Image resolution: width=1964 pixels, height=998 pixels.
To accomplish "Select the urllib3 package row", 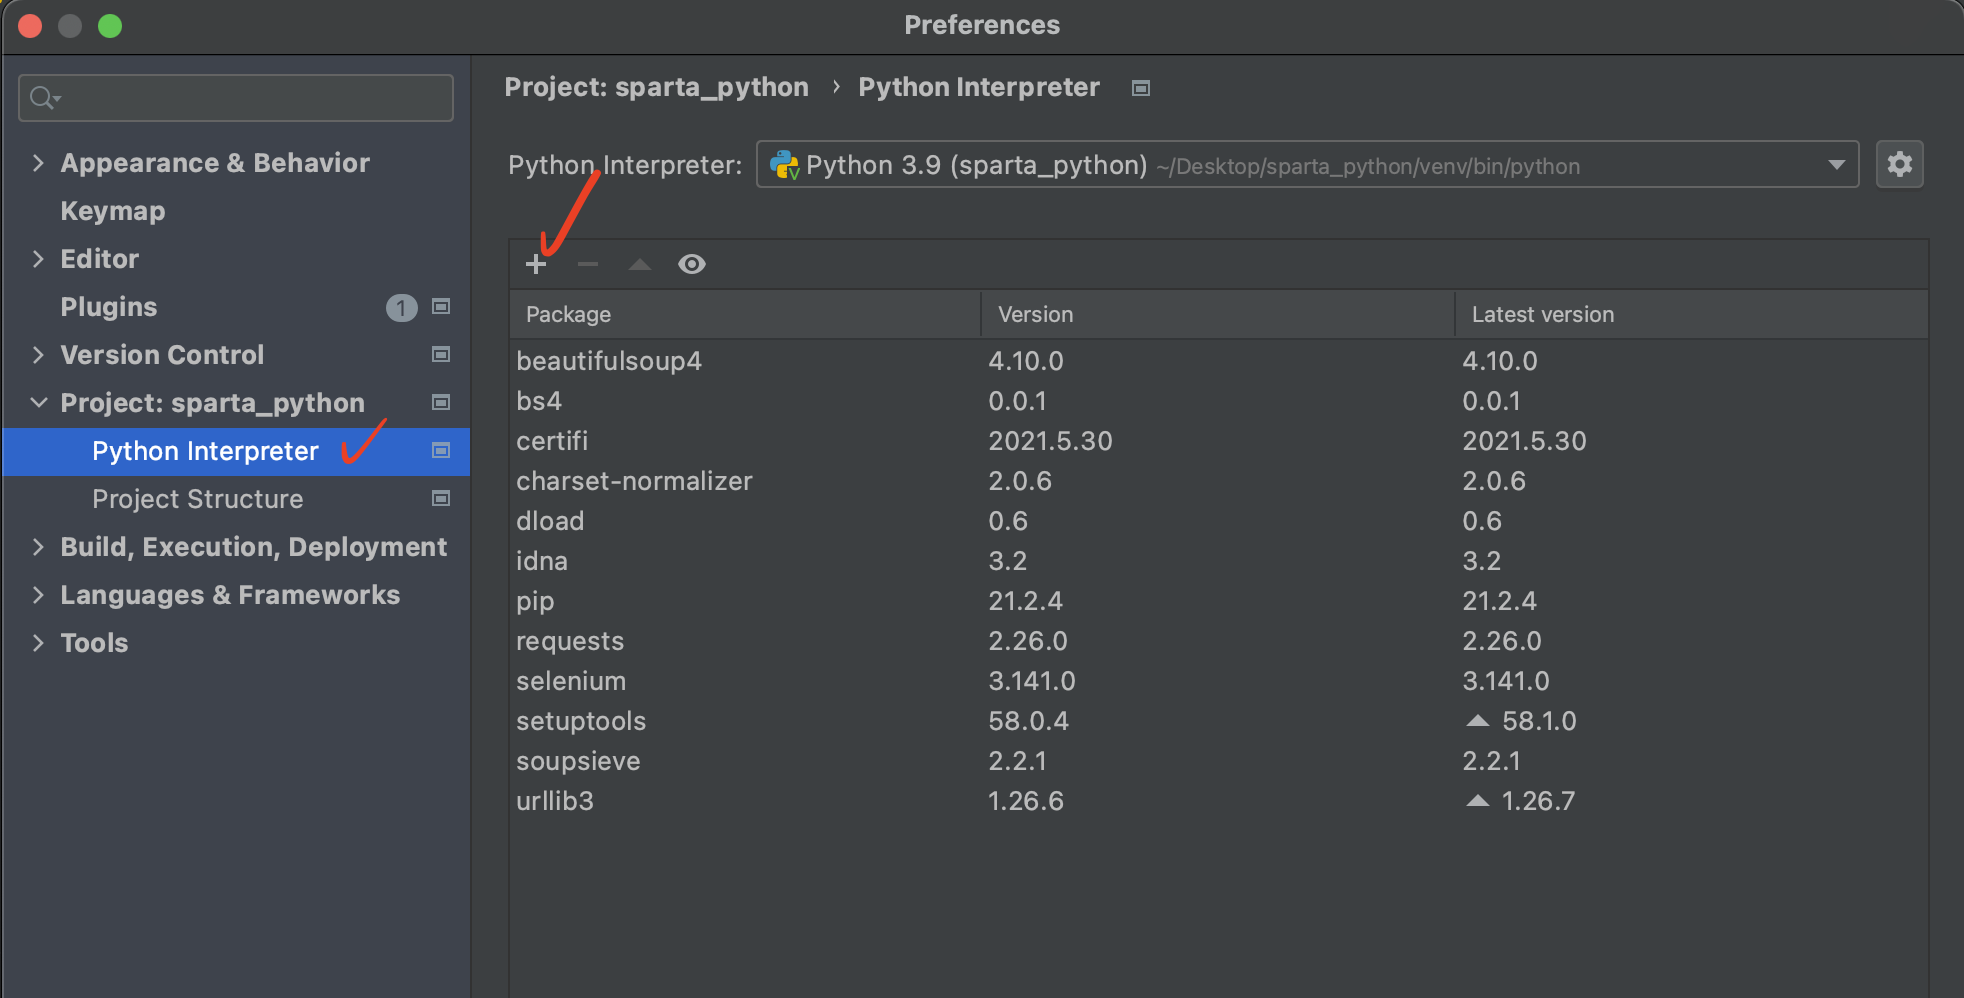I will click(1219, 801).
